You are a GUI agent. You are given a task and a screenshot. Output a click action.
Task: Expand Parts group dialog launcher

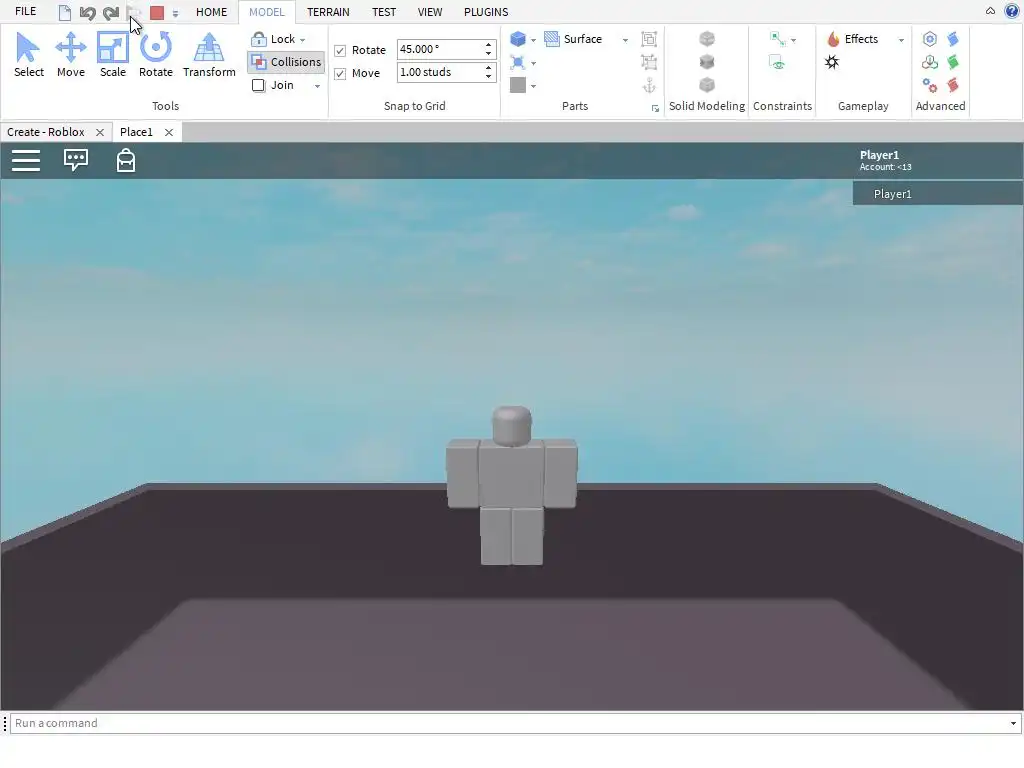click(655, 108)
